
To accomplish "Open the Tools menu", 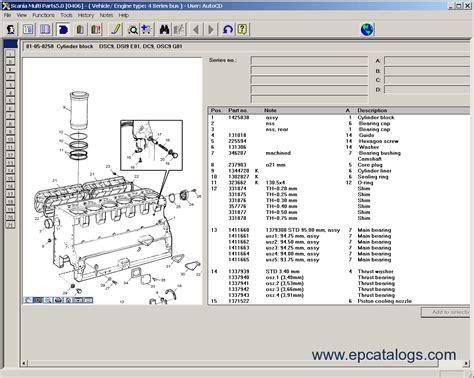I will click(x=66, y=15).
